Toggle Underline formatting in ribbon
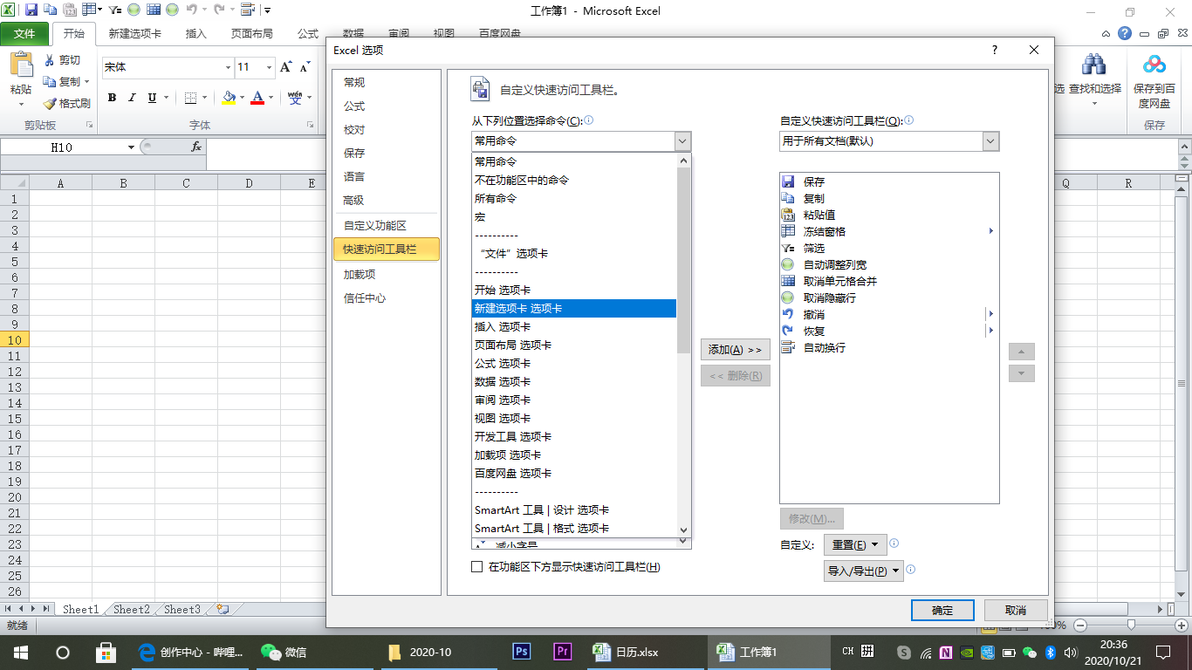Image resolution: width=1192 pixels, height=670 pixels. click(x=152, y=97)
